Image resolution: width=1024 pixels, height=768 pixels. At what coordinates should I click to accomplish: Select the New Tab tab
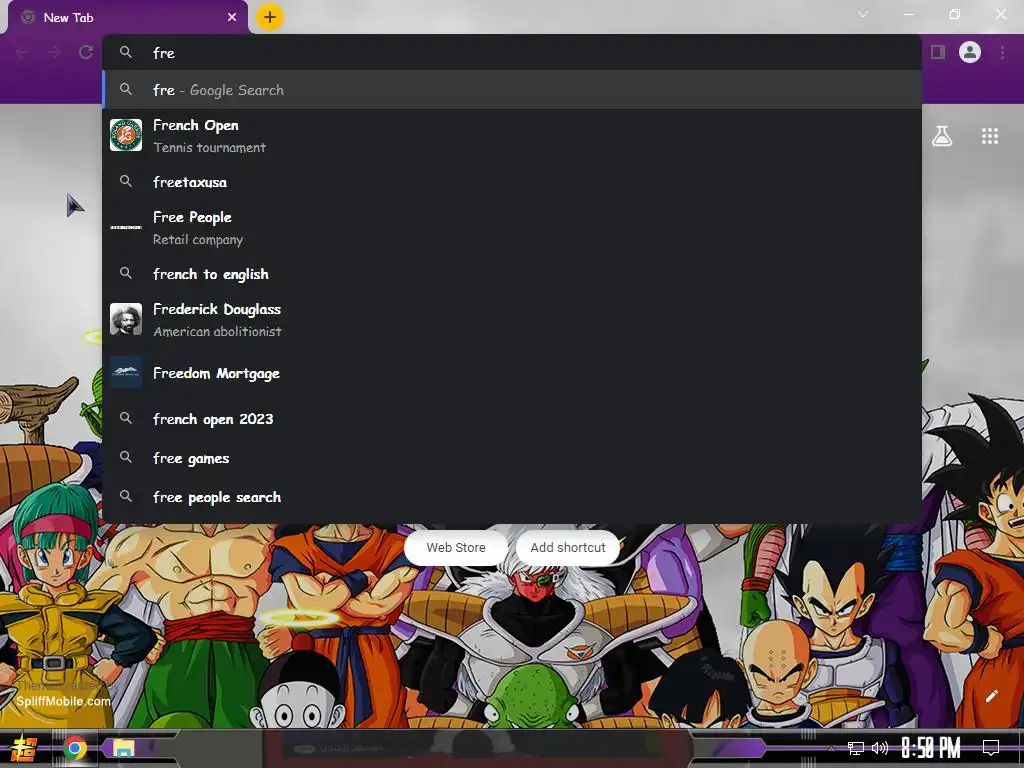(127, 18)
